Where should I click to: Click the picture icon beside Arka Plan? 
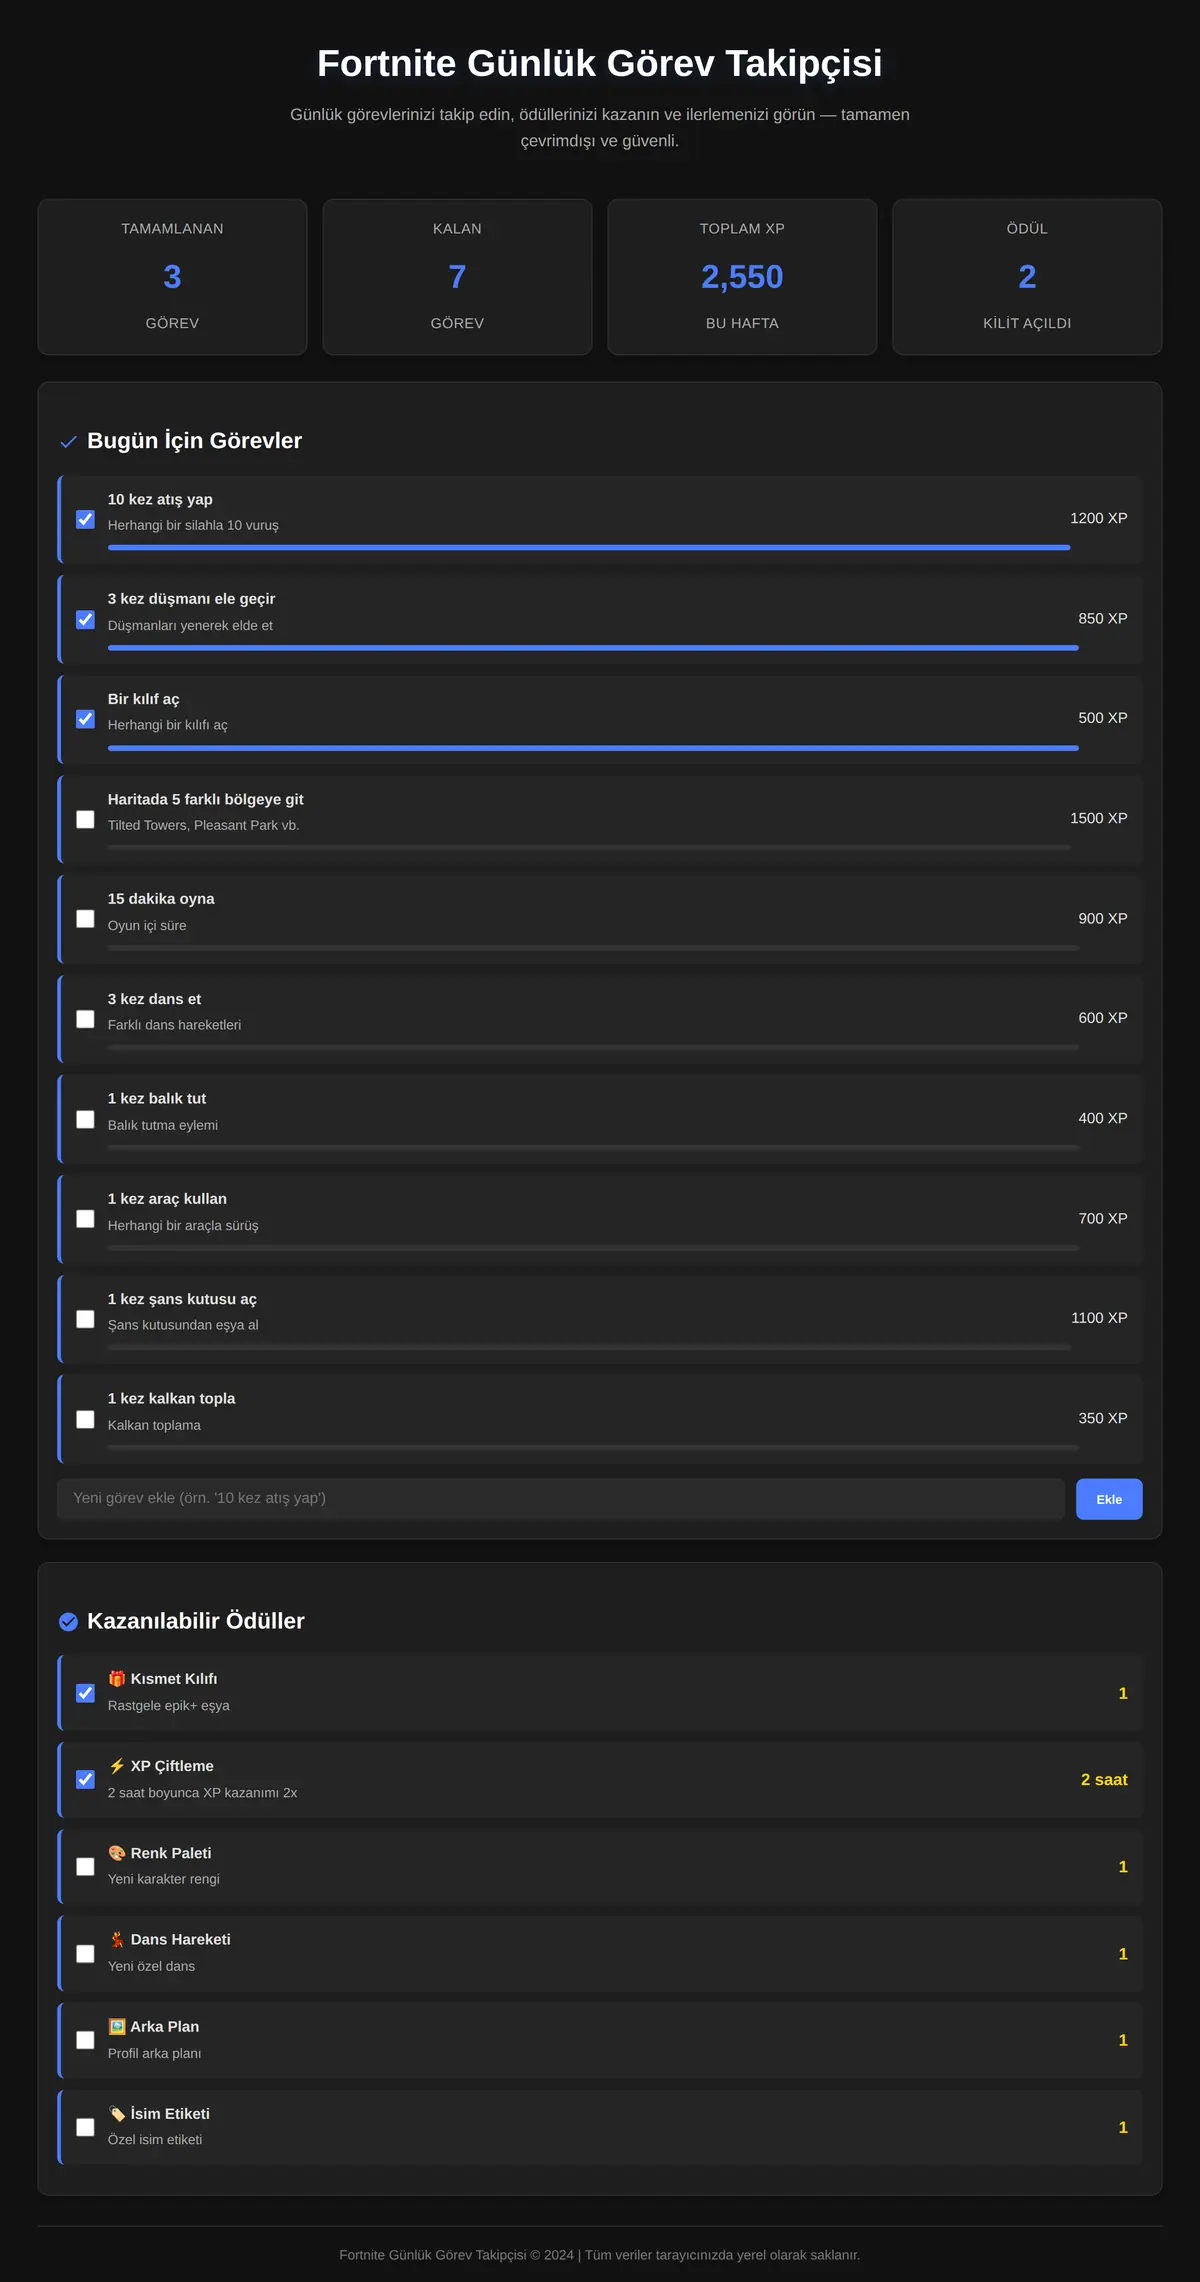pyautogui.click(x=117, y=2026)
